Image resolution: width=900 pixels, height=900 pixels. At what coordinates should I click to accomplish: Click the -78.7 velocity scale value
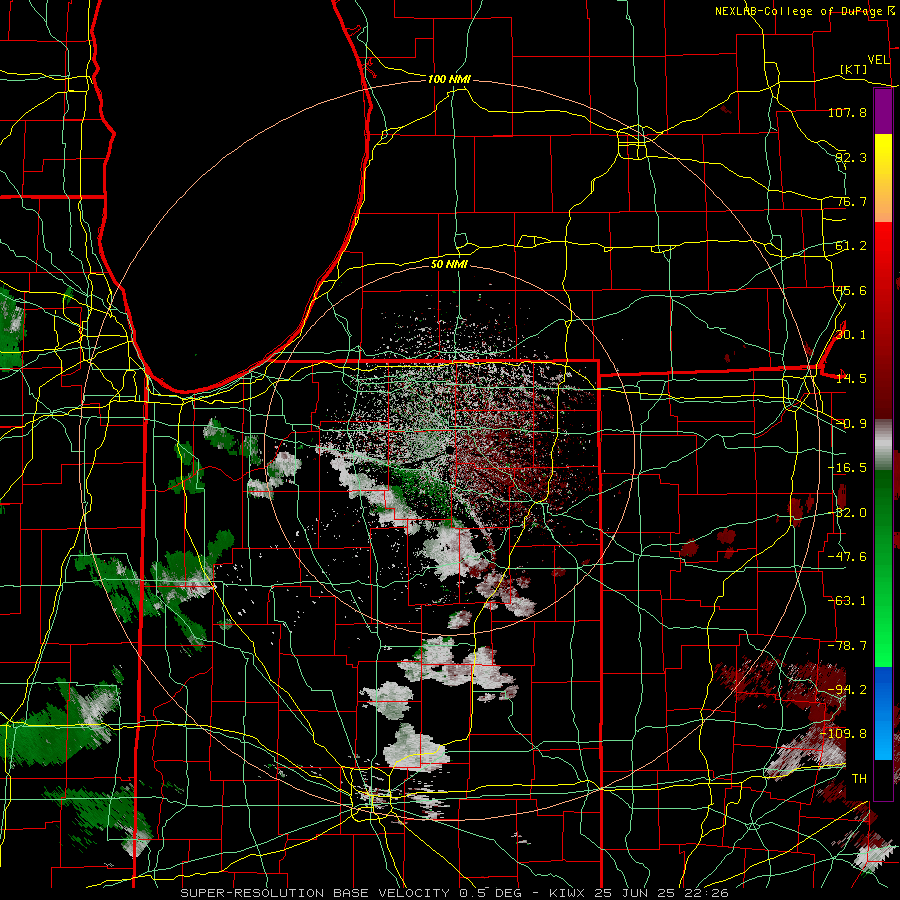(x=847, y=646)
